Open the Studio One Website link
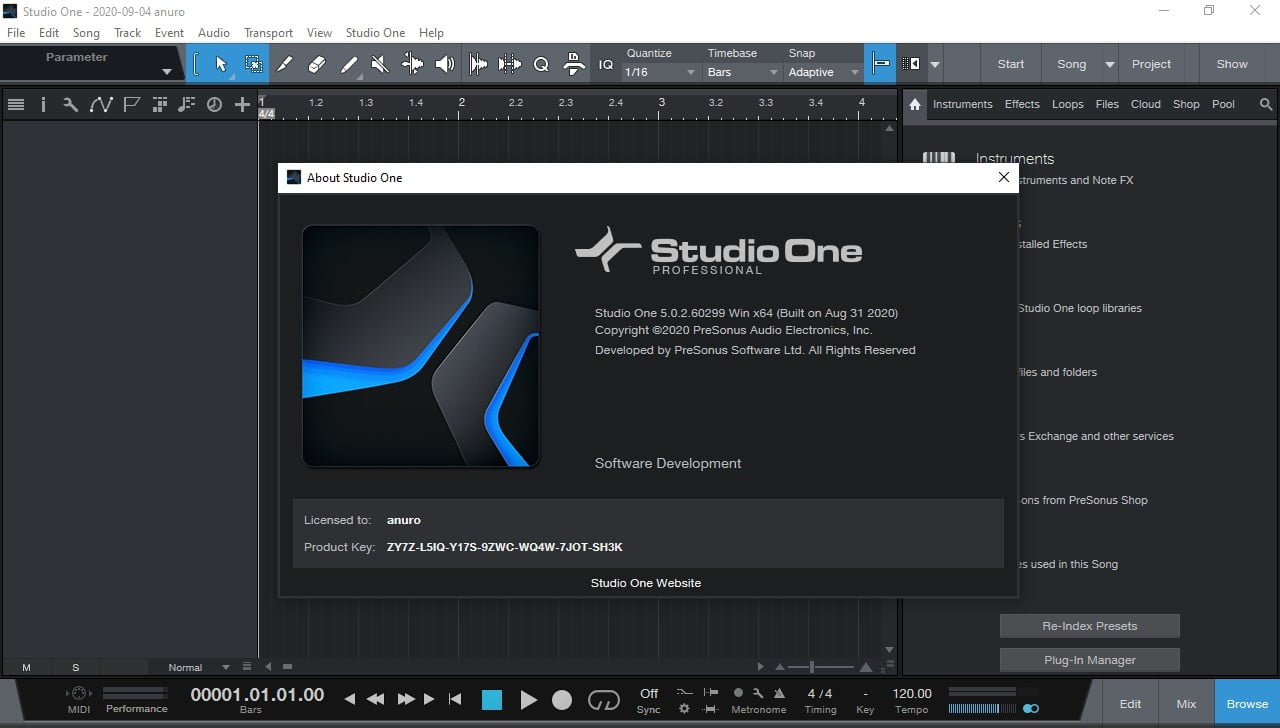1280x728 pixels. click(646, 583)
